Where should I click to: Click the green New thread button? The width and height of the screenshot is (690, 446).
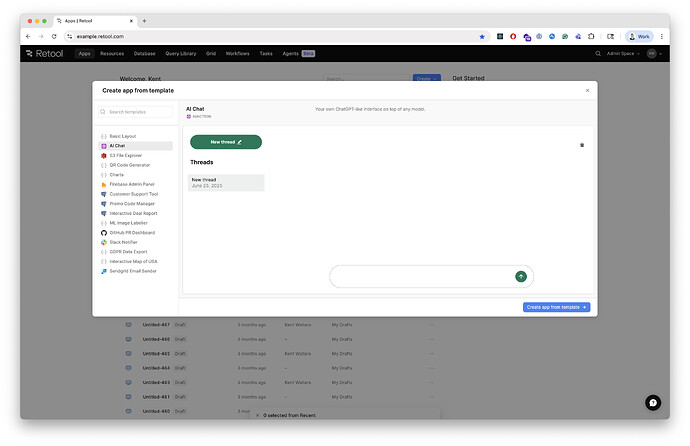(226, 142)
